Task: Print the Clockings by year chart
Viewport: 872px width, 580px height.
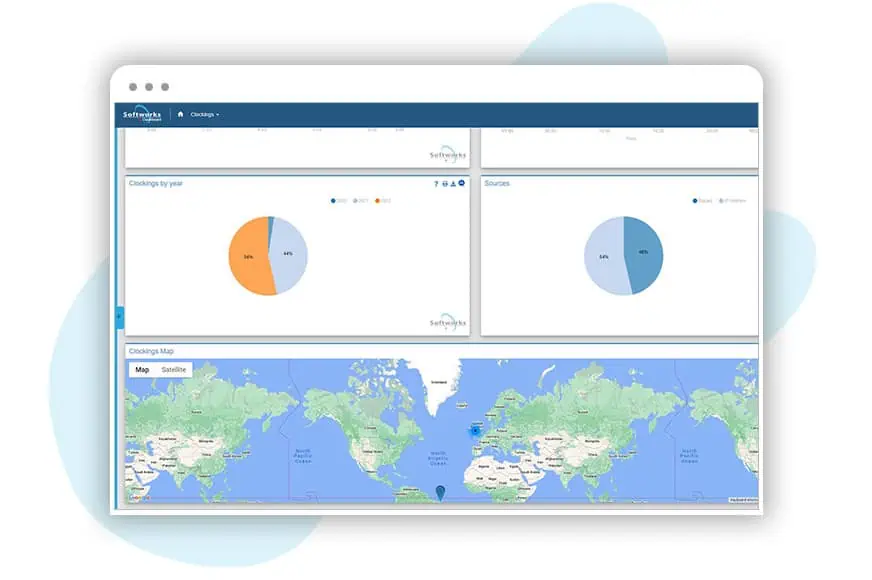Action: [445, 184]
